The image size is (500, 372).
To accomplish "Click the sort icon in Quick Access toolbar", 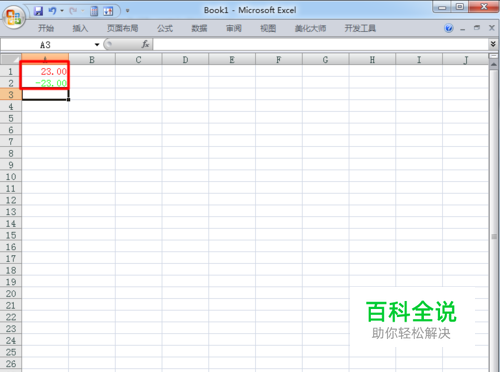I will pos(108,11).
